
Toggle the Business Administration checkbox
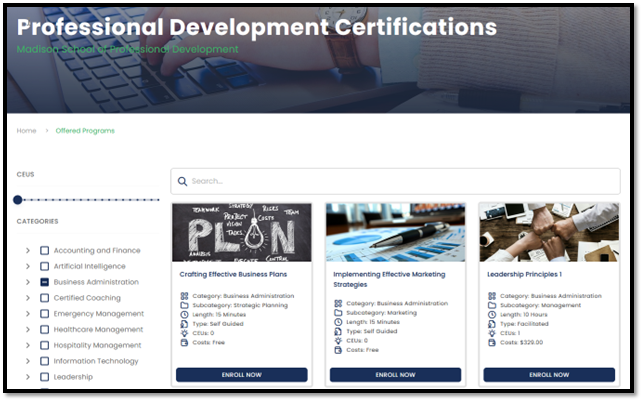coord(45,282)
